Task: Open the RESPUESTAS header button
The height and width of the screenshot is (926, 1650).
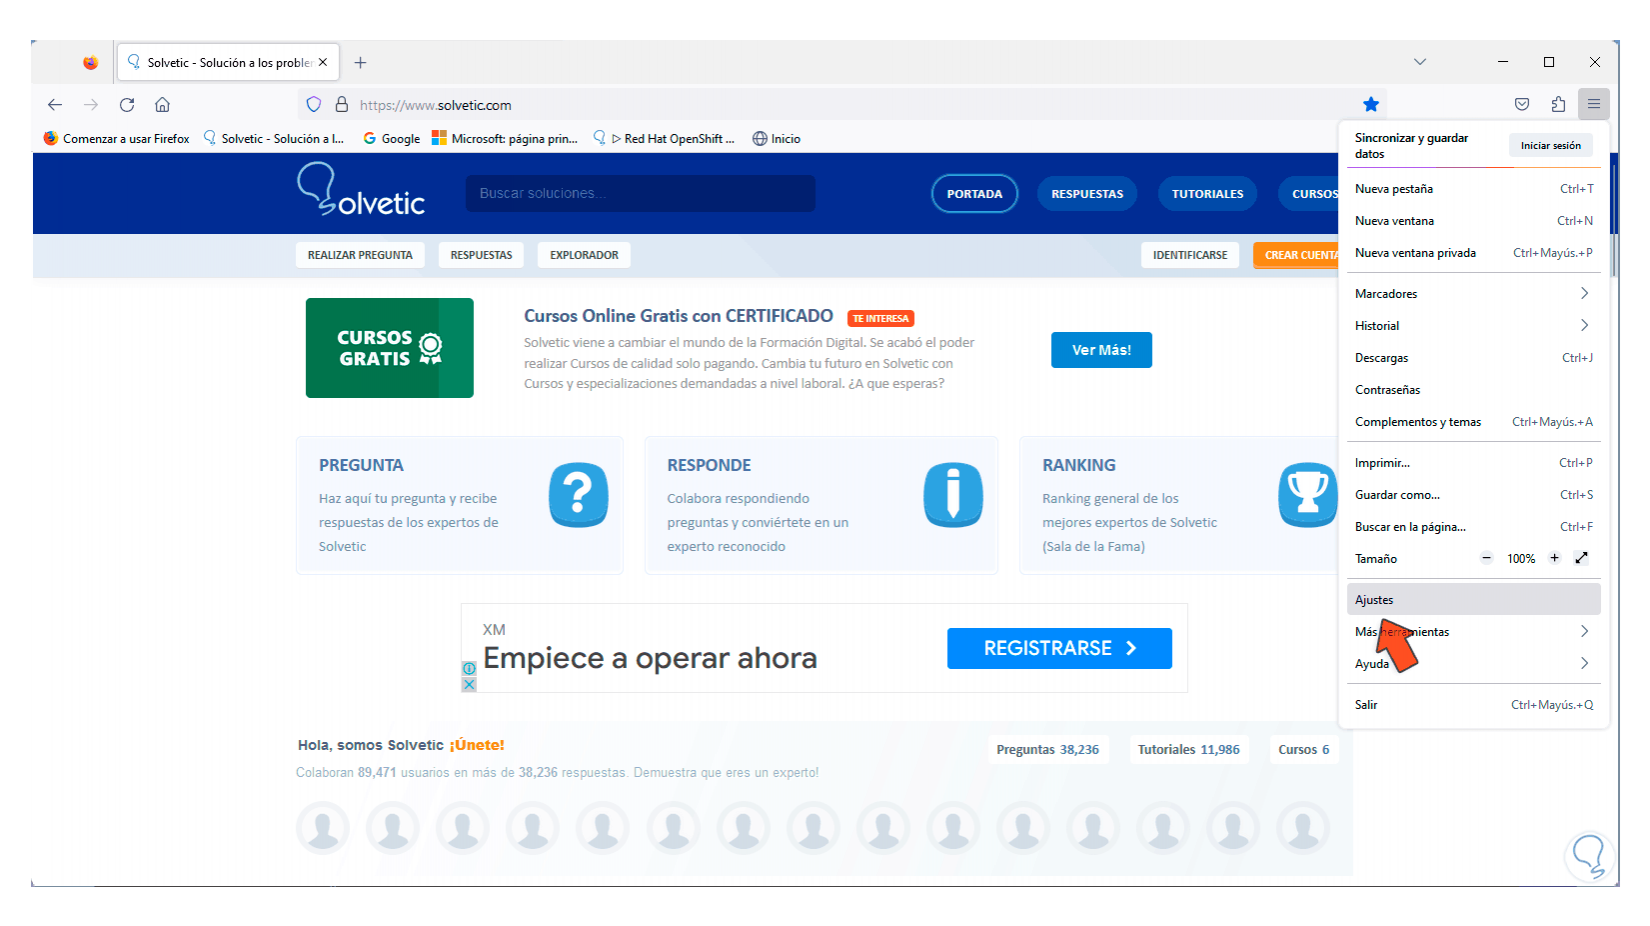Action: [1087, 194]
